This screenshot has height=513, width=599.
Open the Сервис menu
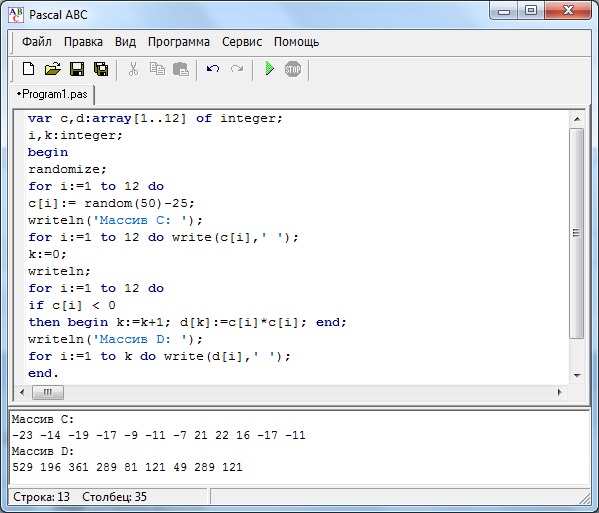242,42
